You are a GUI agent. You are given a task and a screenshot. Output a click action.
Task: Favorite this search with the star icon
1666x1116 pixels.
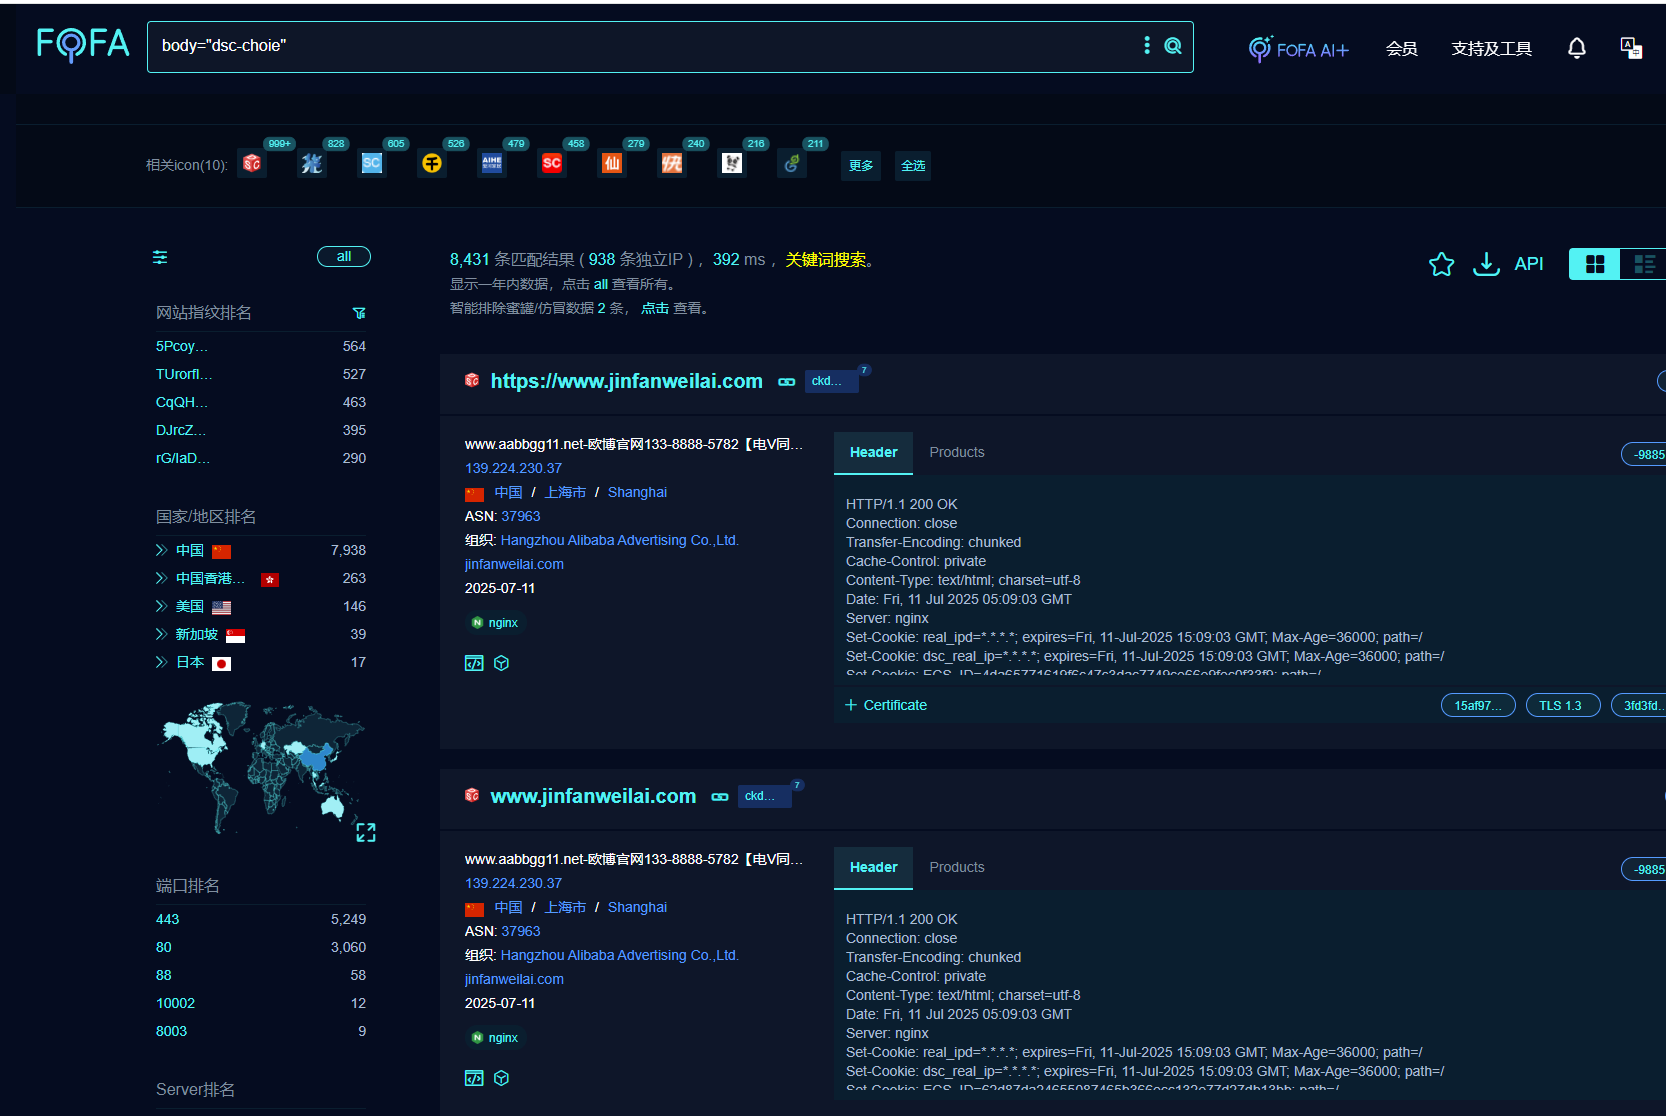tap(1441, 264)
